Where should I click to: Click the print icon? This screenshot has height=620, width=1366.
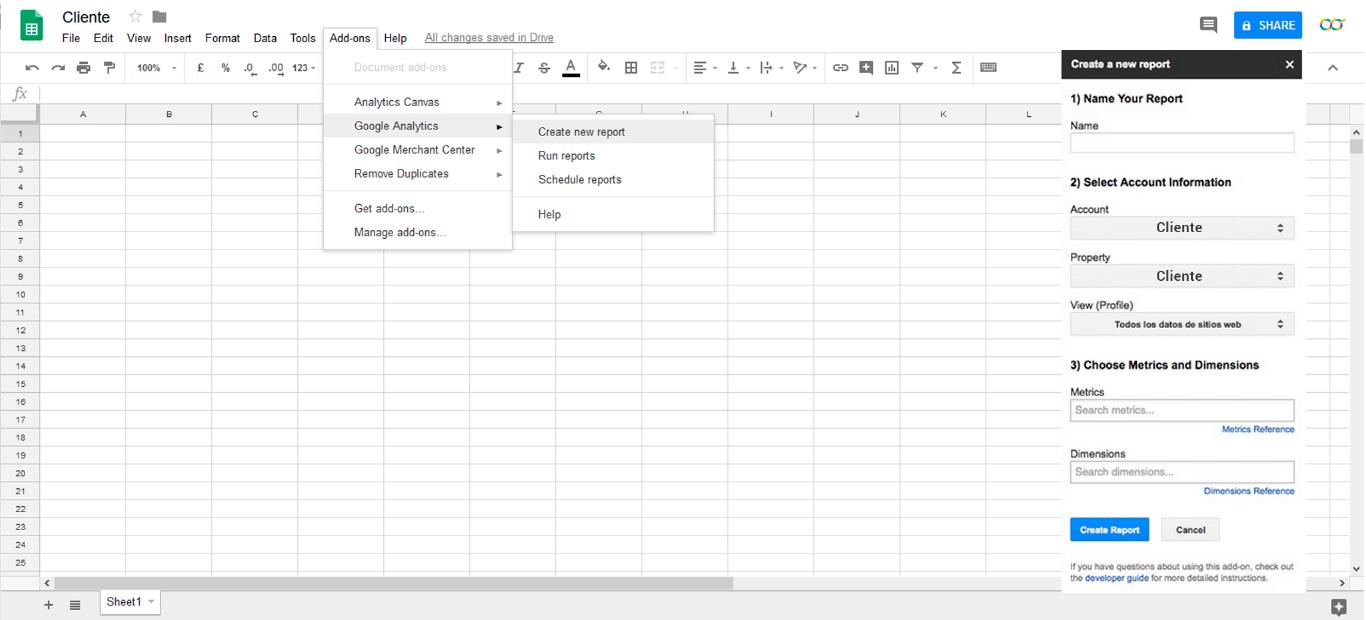point(83,68)
